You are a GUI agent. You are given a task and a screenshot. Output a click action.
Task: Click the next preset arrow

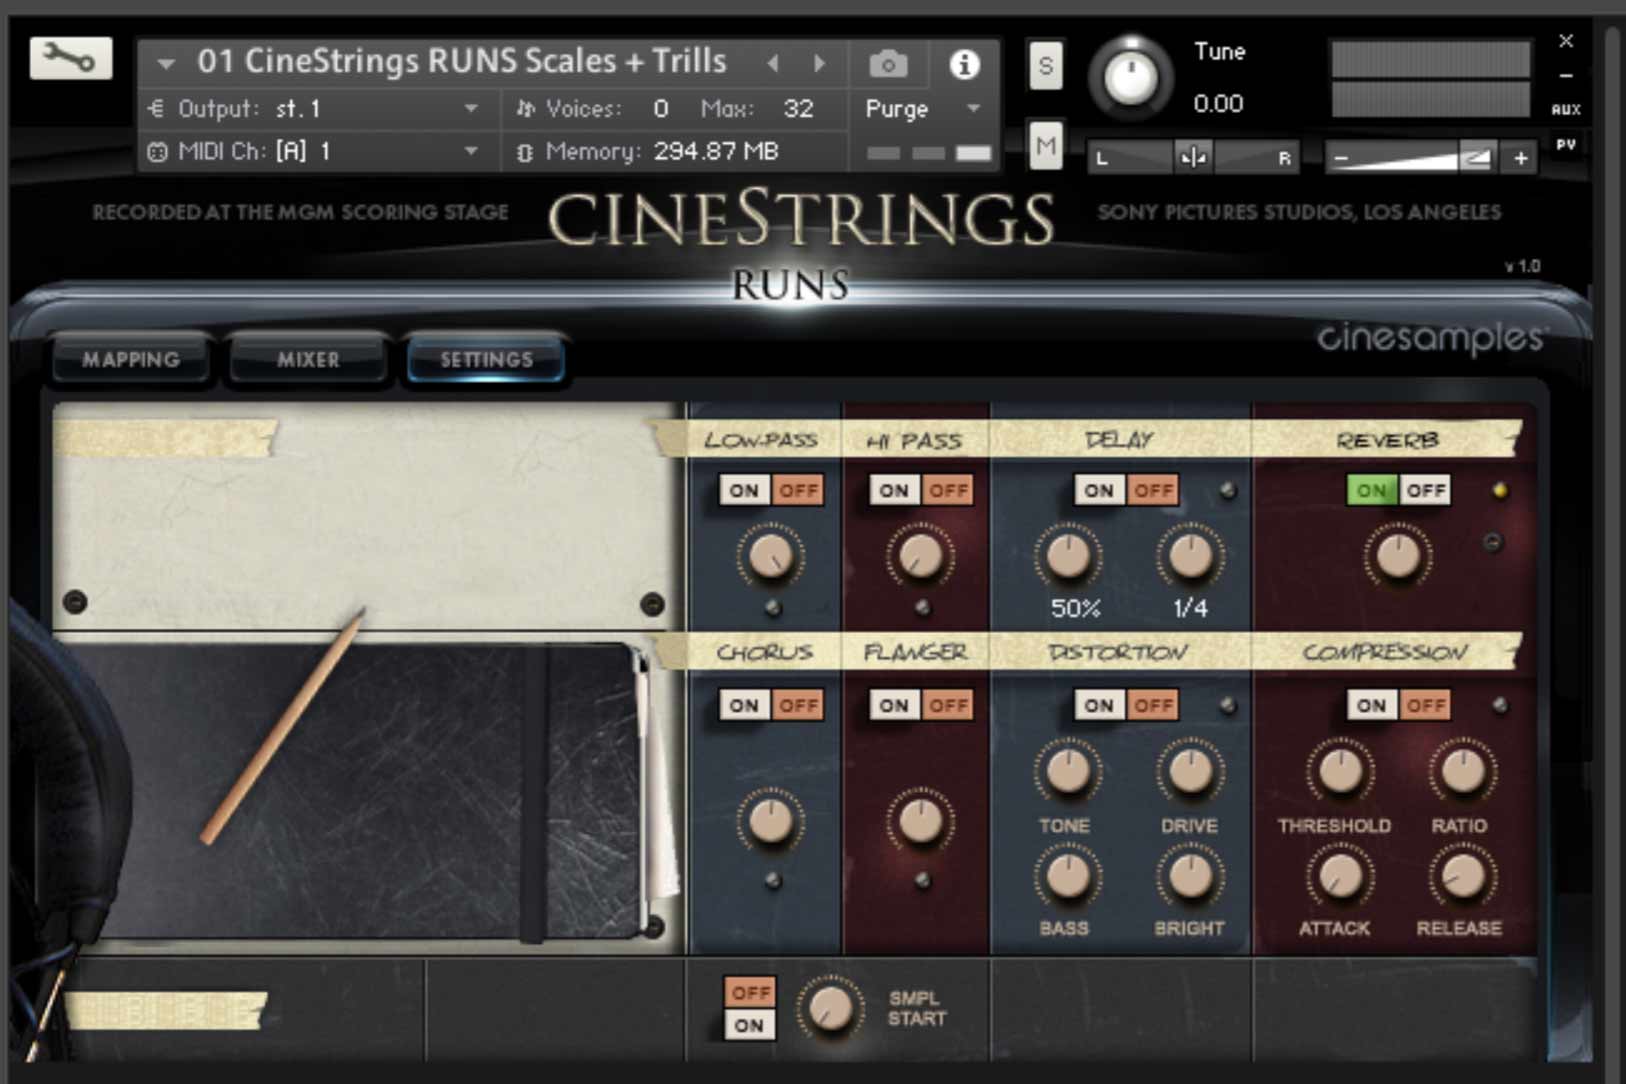coord(820,62)
